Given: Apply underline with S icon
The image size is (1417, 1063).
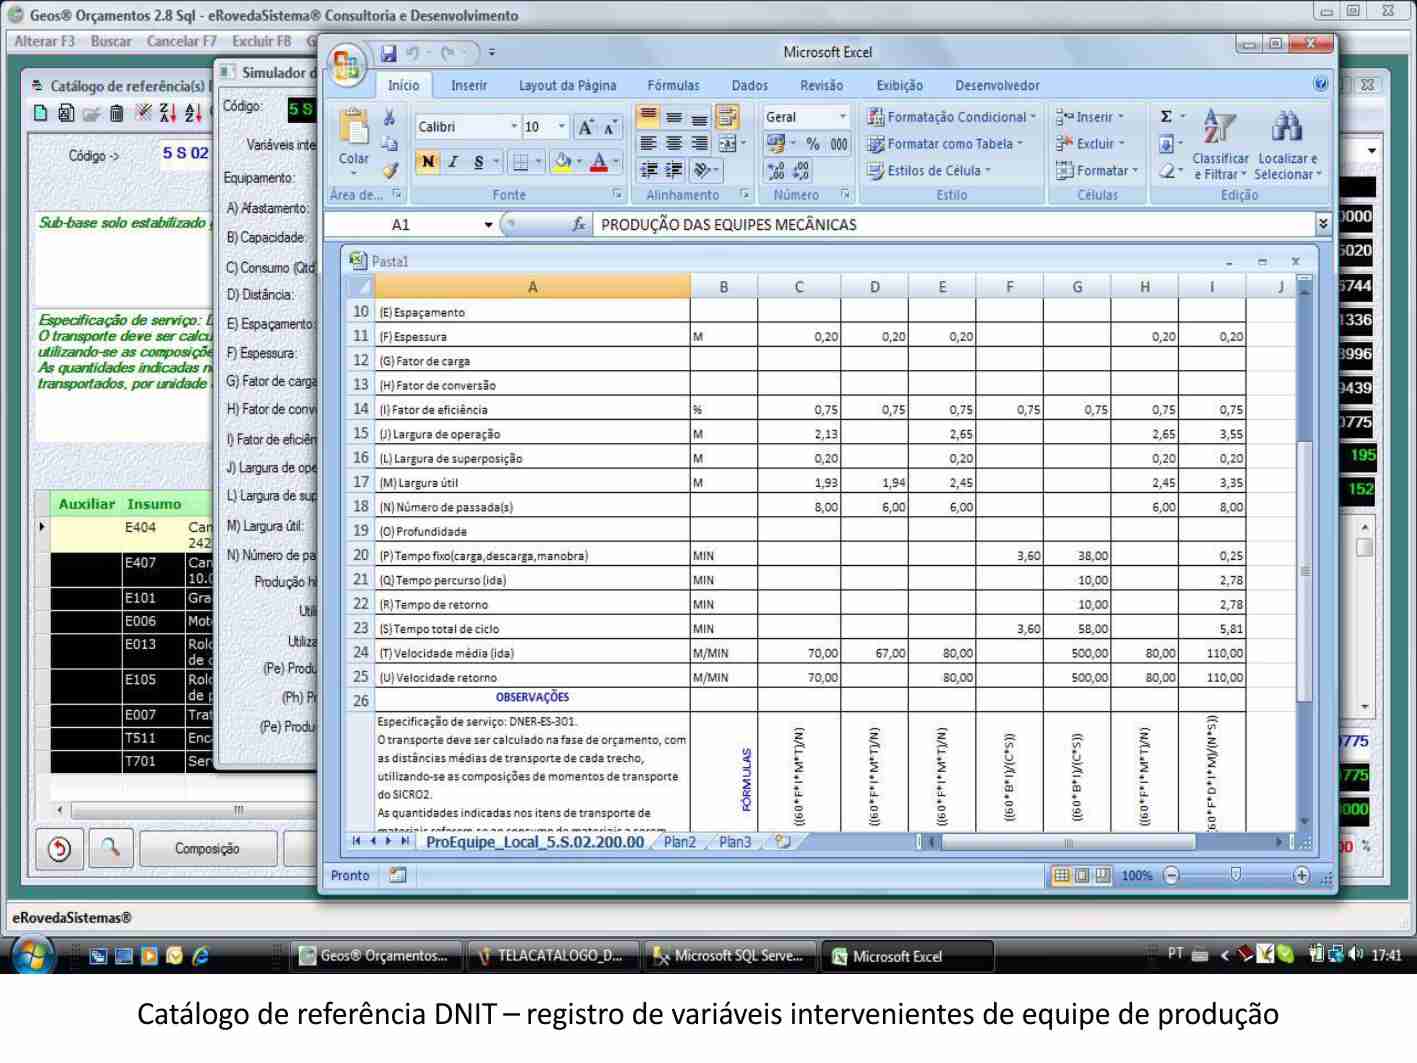Looking at the screenshot, I should pyautogui.click(x=479, y=162).
